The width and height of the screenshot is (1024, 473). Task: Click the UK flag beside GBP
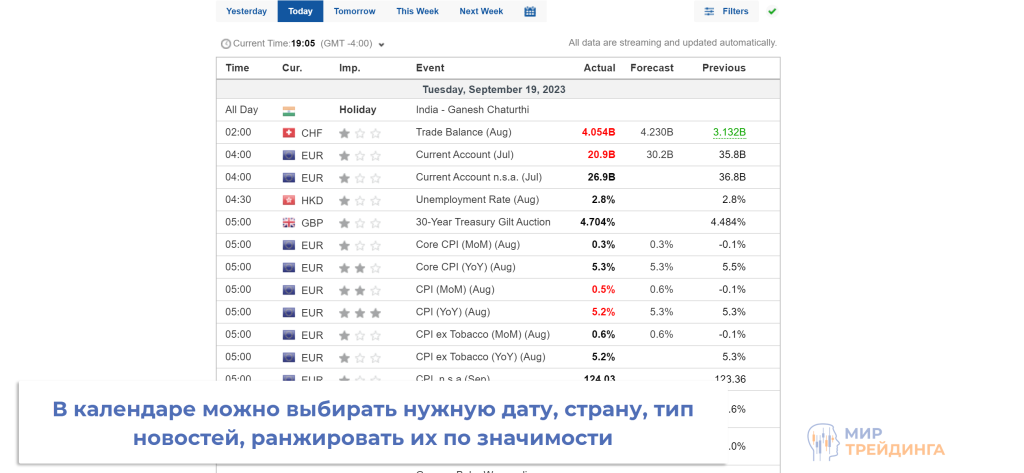289,223
